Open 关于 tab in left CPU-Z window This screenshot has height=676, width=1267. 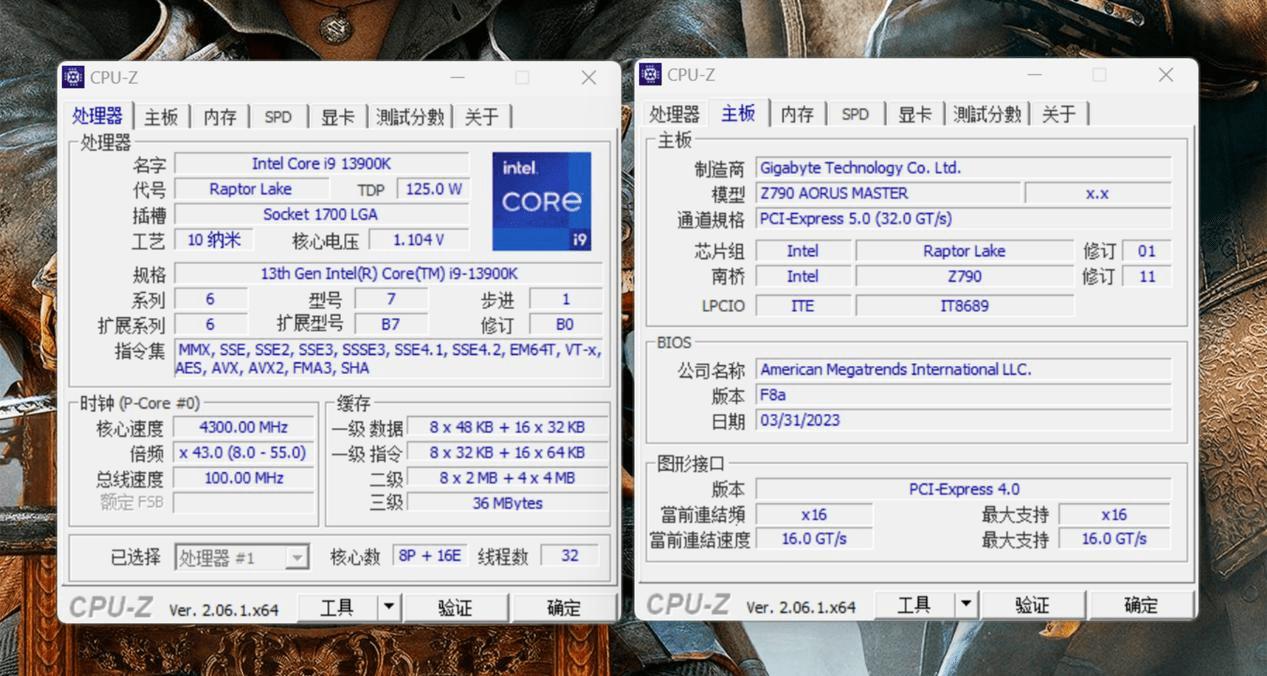[x=481, y=117]
